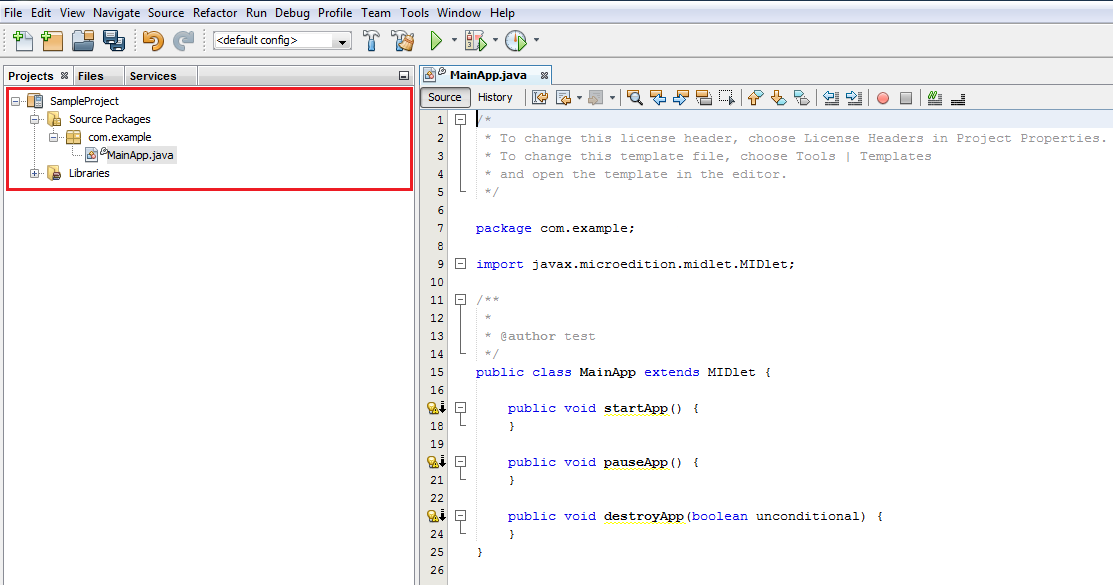Click the Save All disks icon
This screenshot has height=585, width=1113.
click(x=114, y=40)
